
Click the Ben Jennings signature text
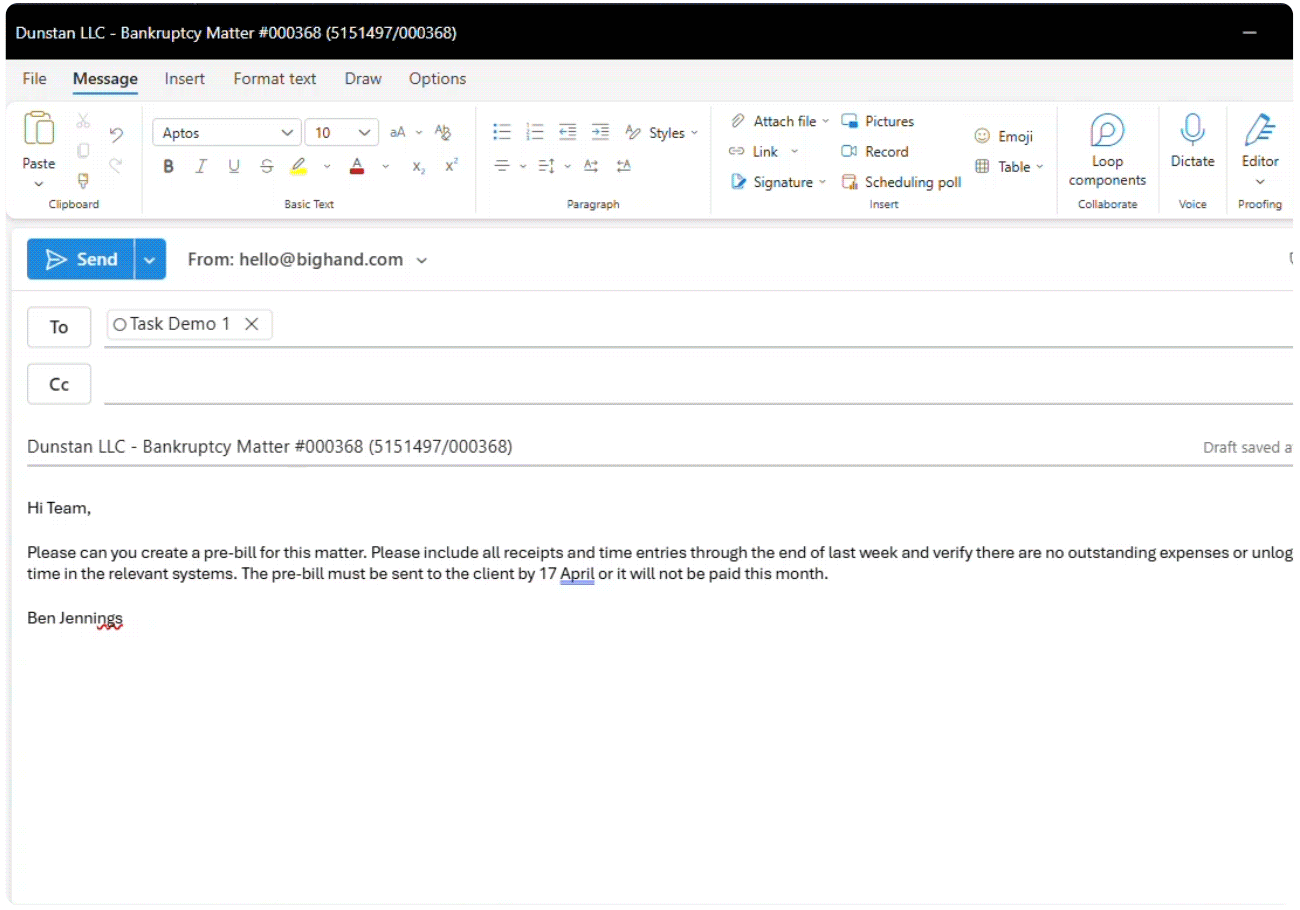click(x=75, y=618)
